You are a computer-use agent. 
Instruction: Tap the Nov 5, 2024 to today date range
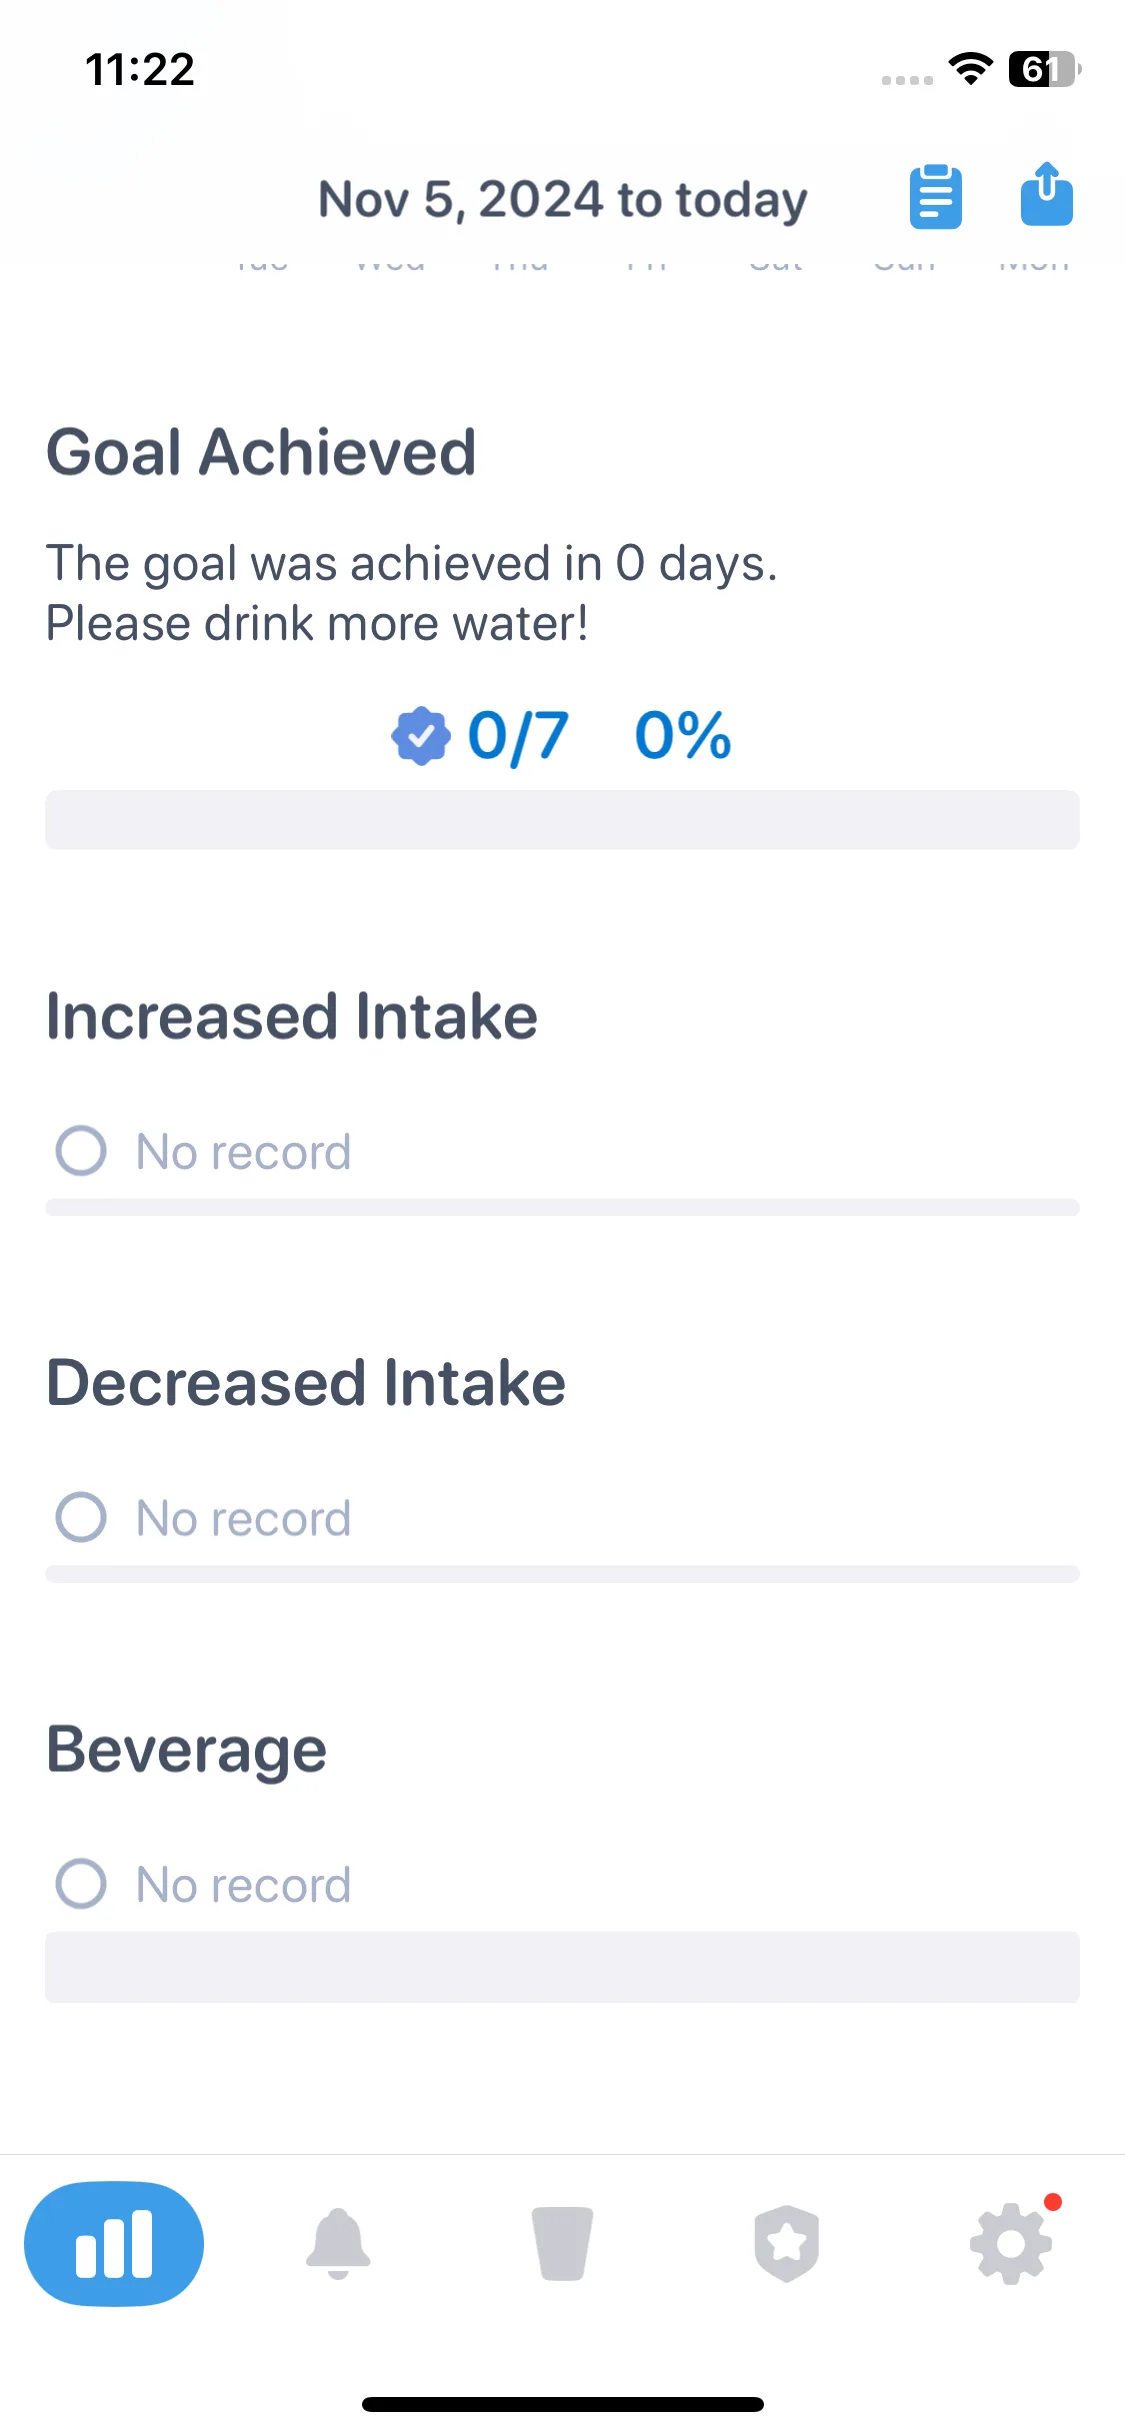[x=563, y=199]
